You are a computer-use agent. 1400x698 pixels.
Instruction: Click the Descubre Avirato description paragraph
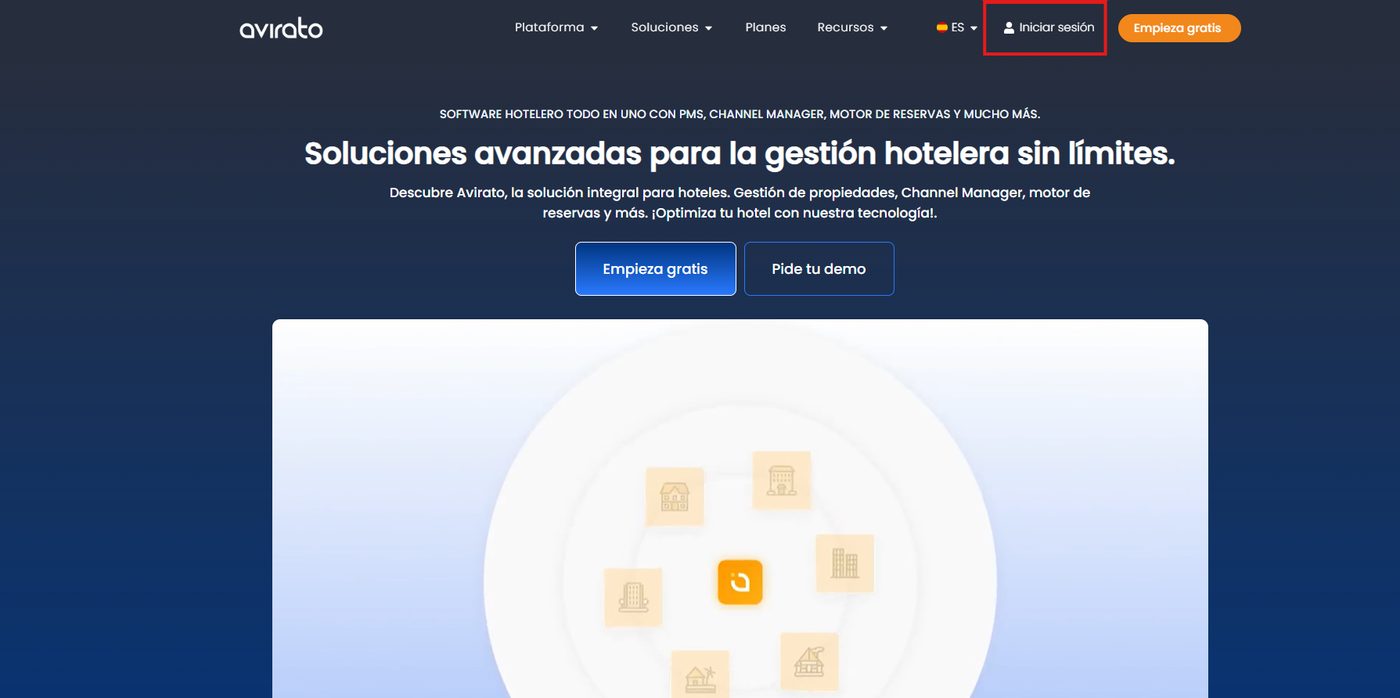(740, 203)
